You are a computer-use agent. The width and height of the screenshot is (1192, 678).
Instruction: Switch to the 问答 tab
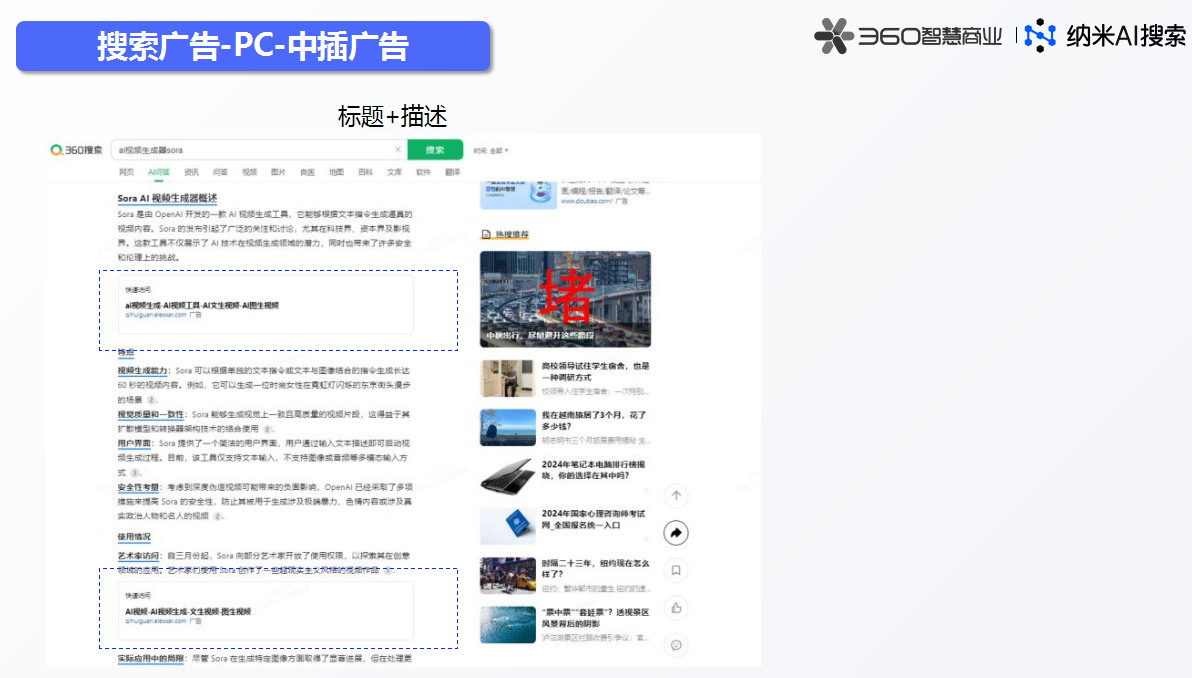click(220, 173)
